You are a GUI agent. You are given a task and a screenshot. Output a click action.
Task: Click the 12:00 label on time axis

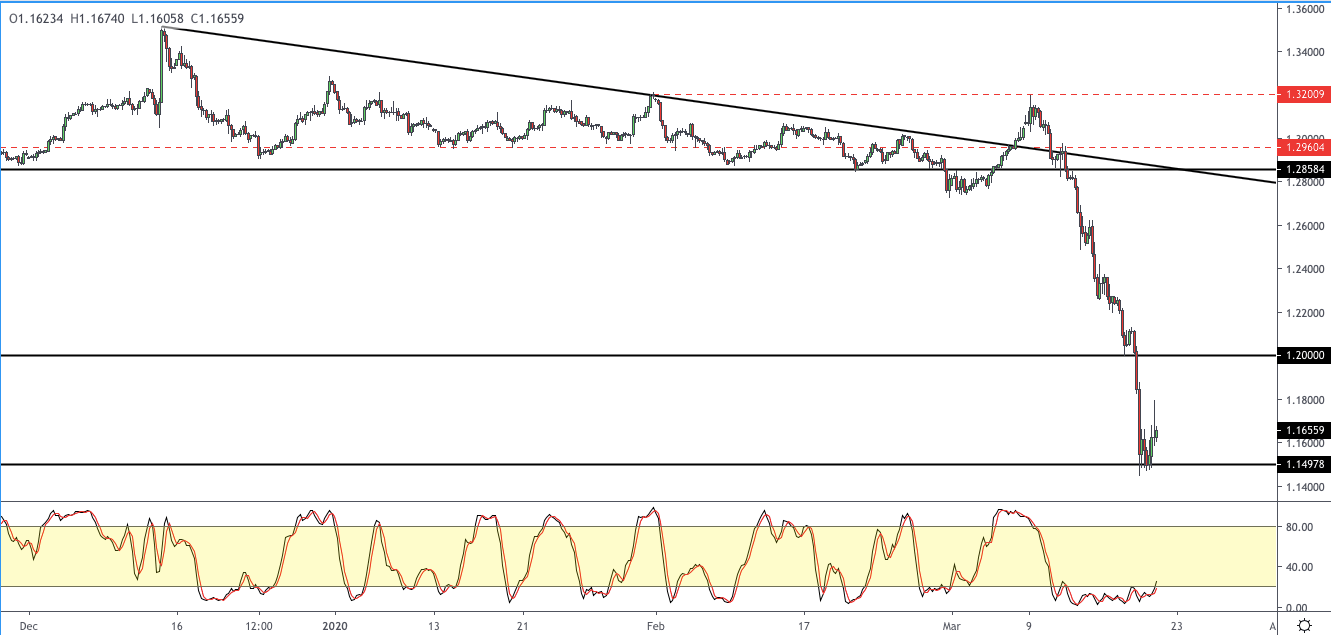259,625
